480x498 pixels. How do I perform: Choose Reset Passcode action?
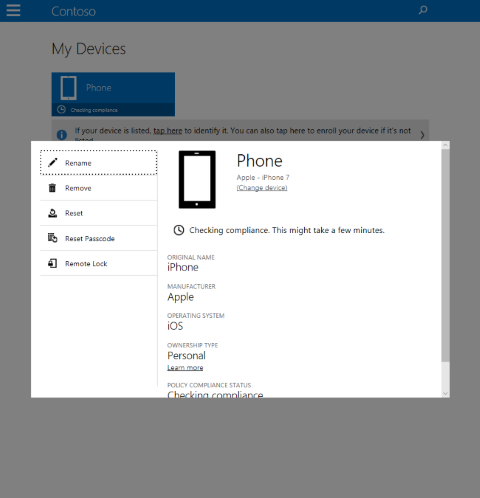click(99, 238)
